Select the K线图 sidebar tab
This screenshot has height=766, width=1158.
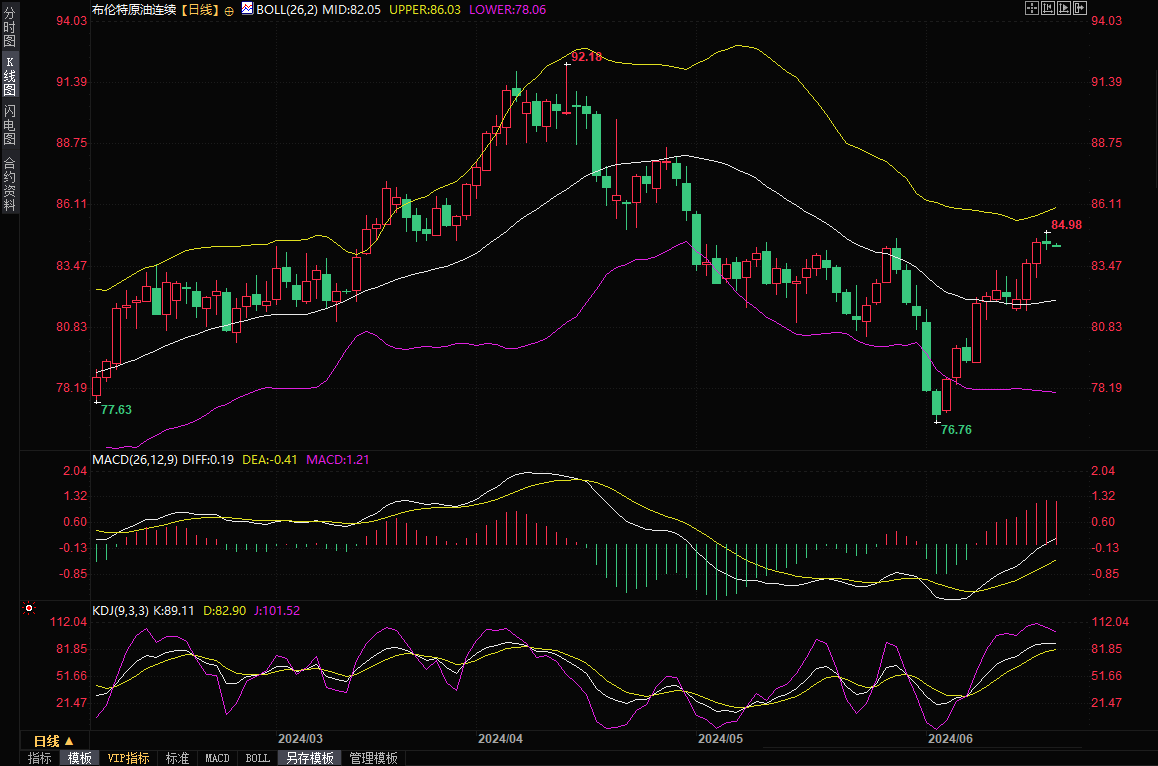click(x=9, y=82)
